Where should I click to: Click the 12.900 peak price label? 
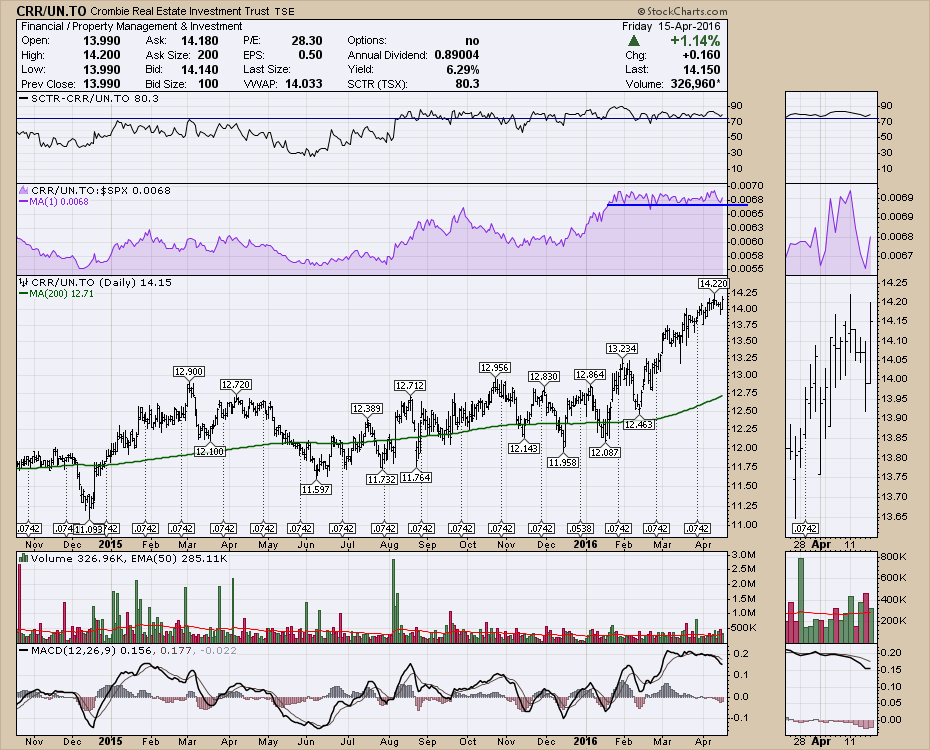pos(189,372)
